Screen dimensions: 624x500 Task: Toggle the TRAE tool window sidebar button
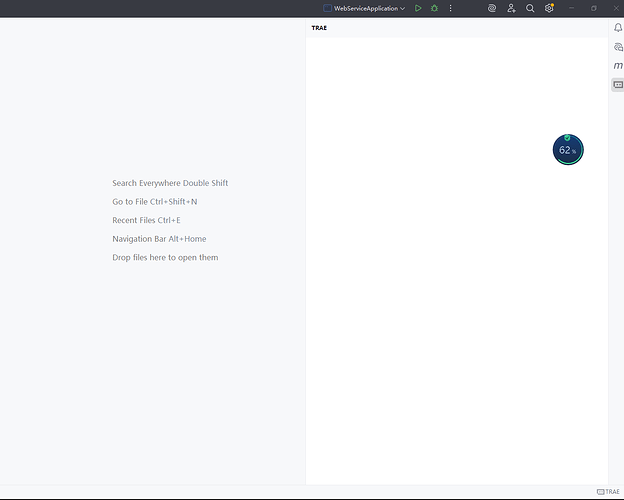click(x=618, y=85)
